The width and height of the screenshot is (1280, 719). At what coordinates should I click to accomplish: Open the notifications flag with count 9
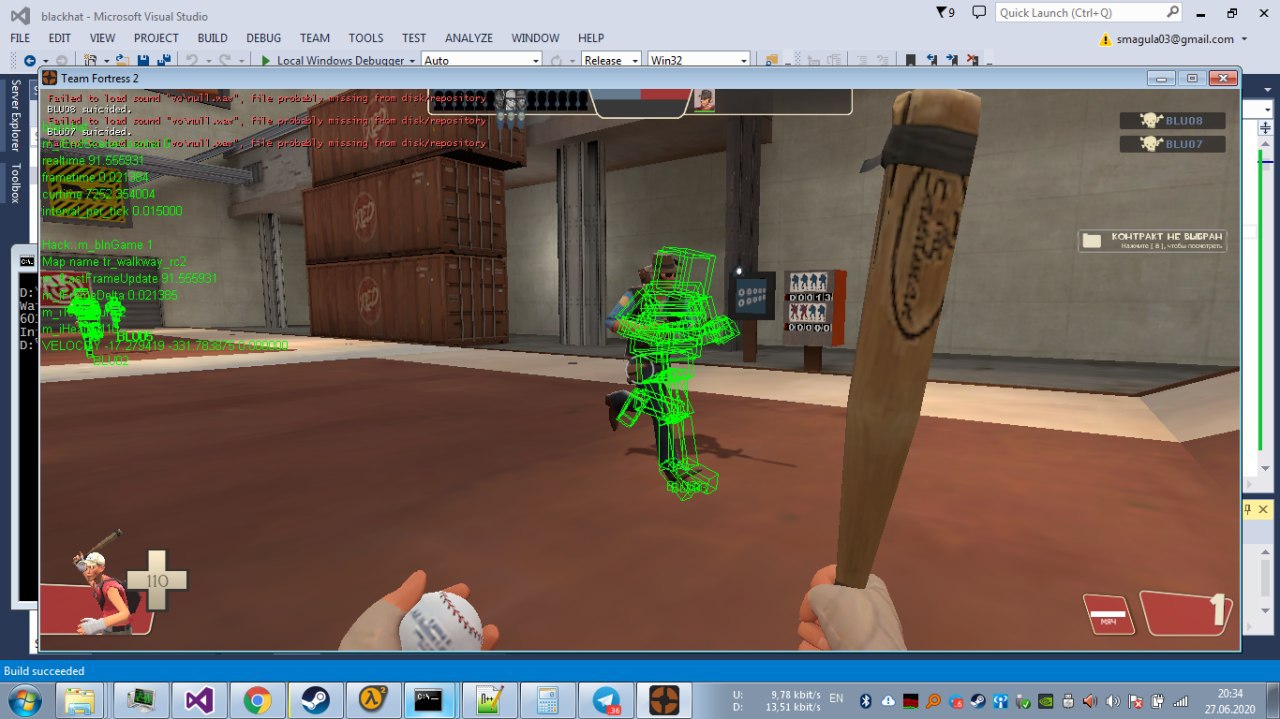pos(945,13)
